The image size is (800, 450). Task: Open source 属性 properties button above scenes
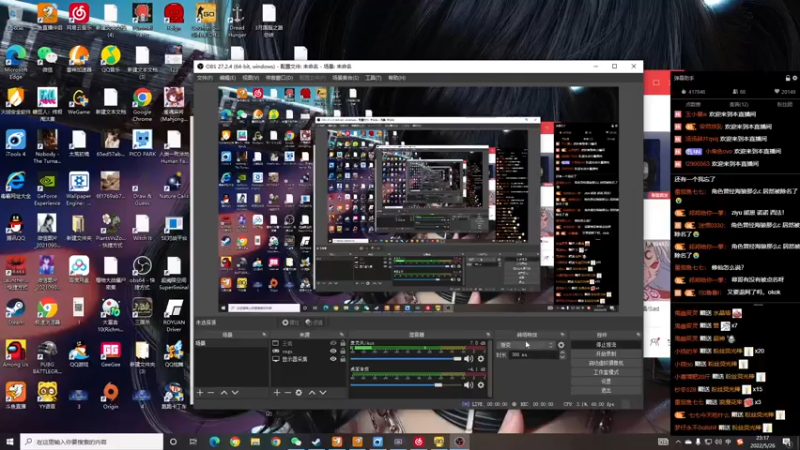pyautogui.click(x=291, y=322)
